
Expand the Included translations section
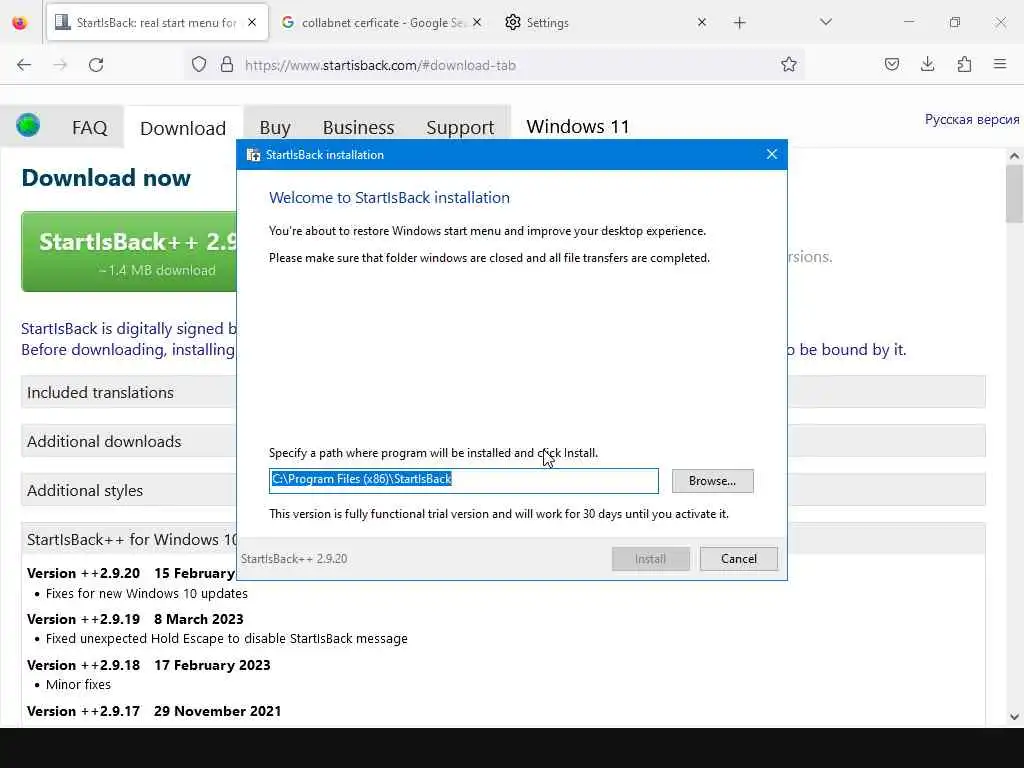pyautogui.click(x=129, y=392)
